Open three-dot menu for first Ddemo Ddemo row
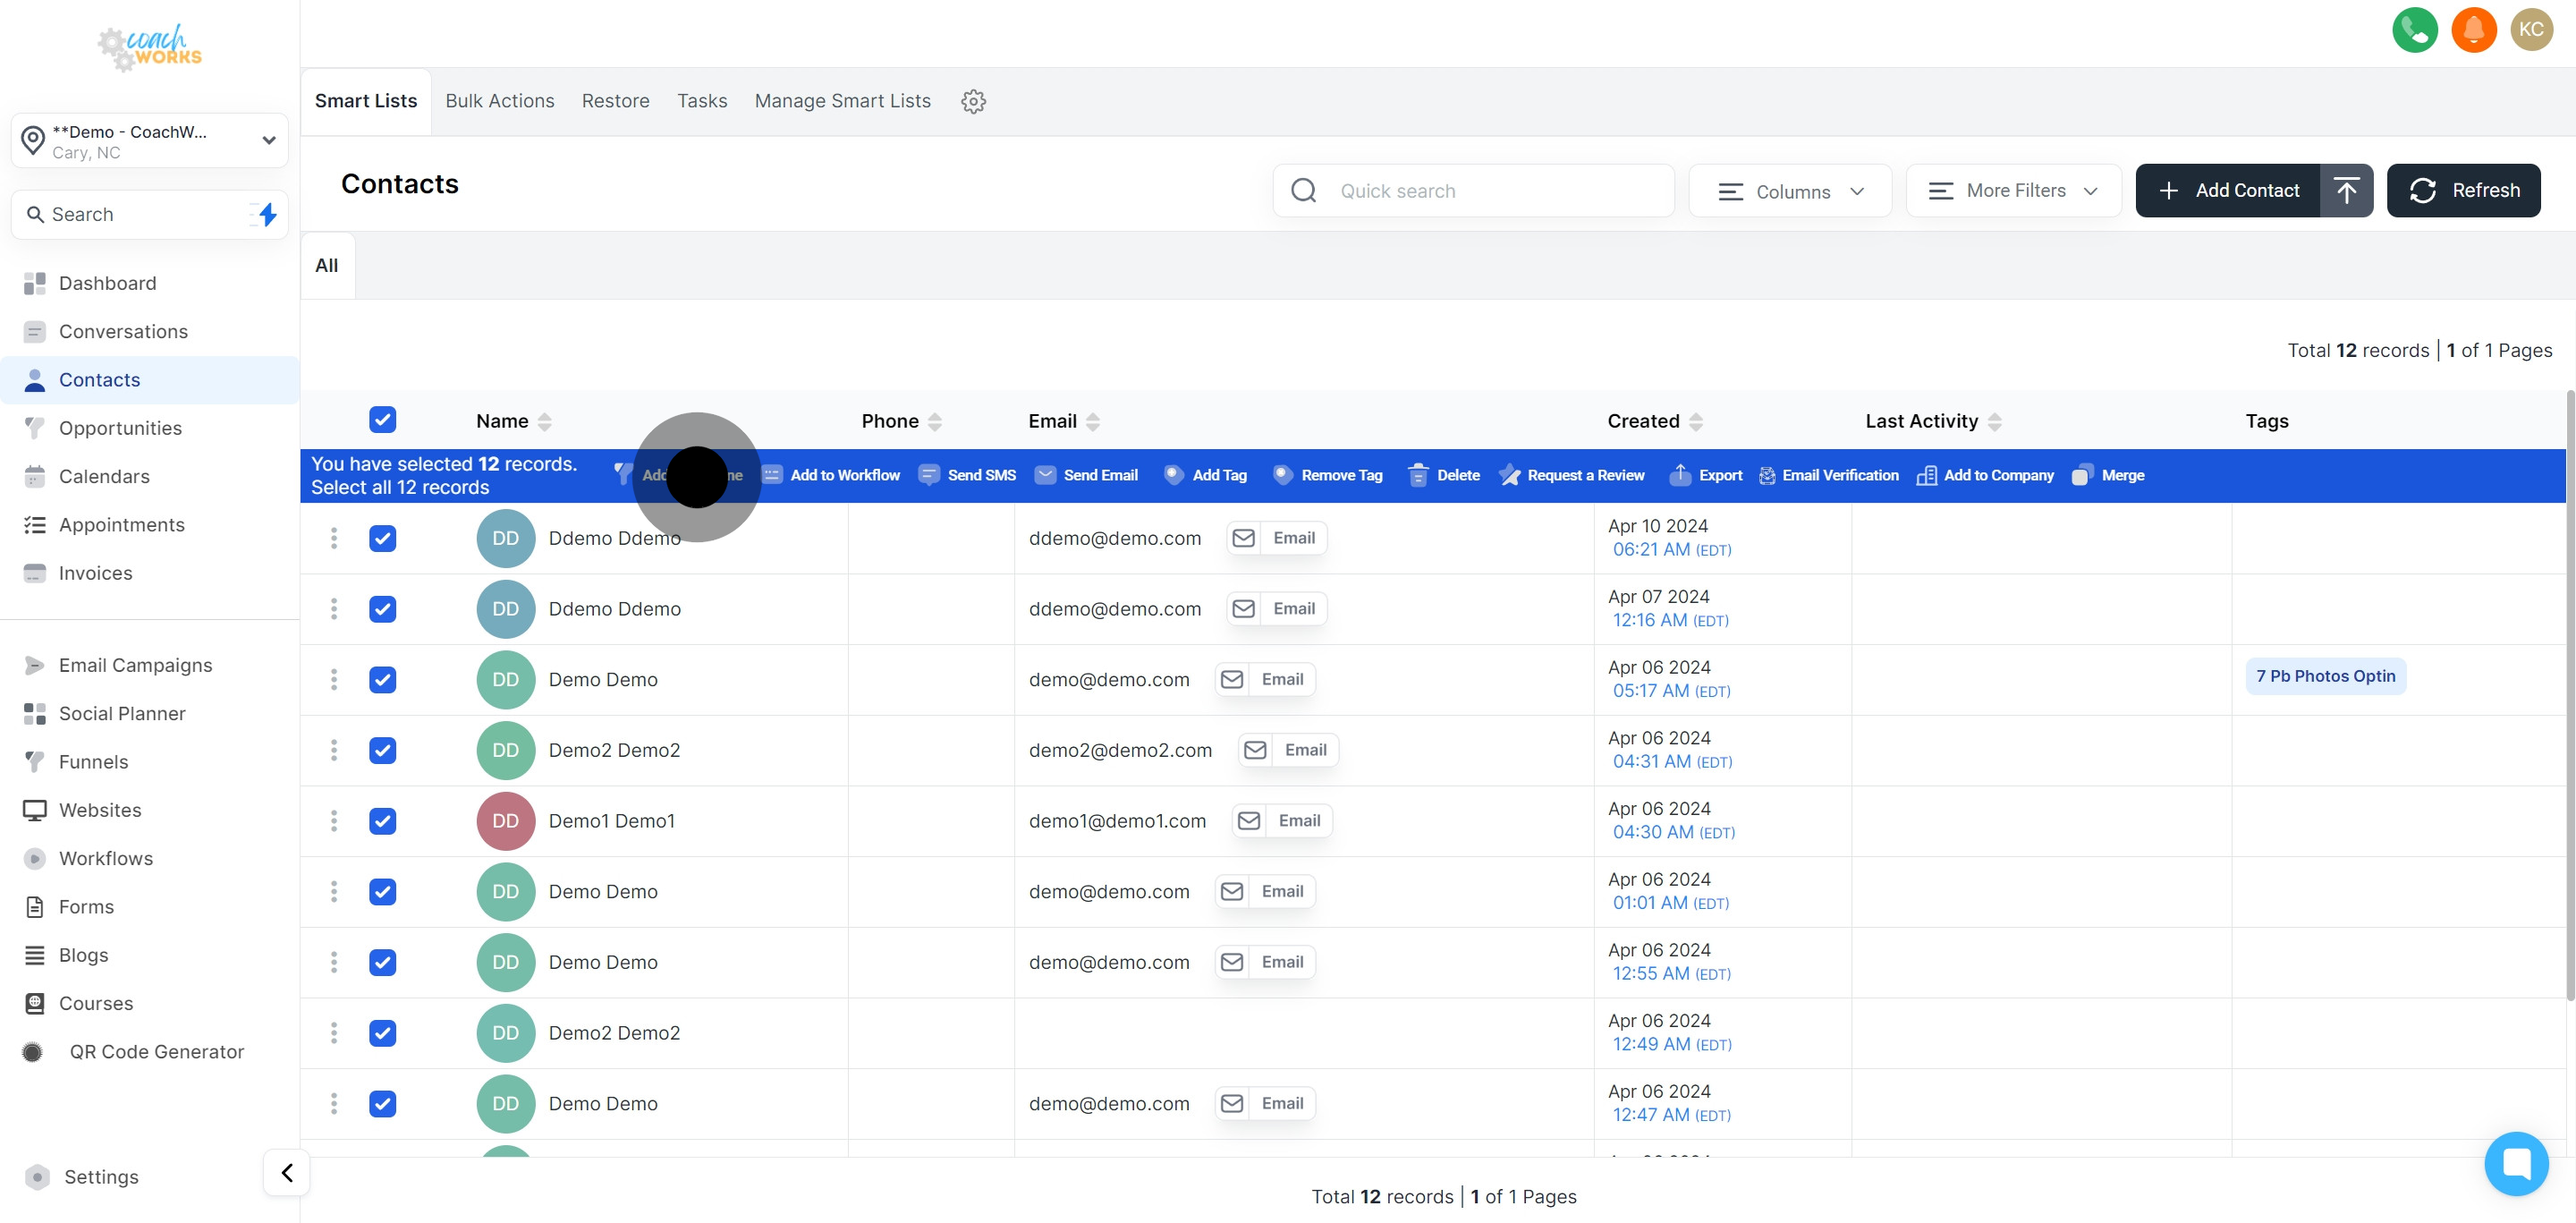 tap(334, 538)
